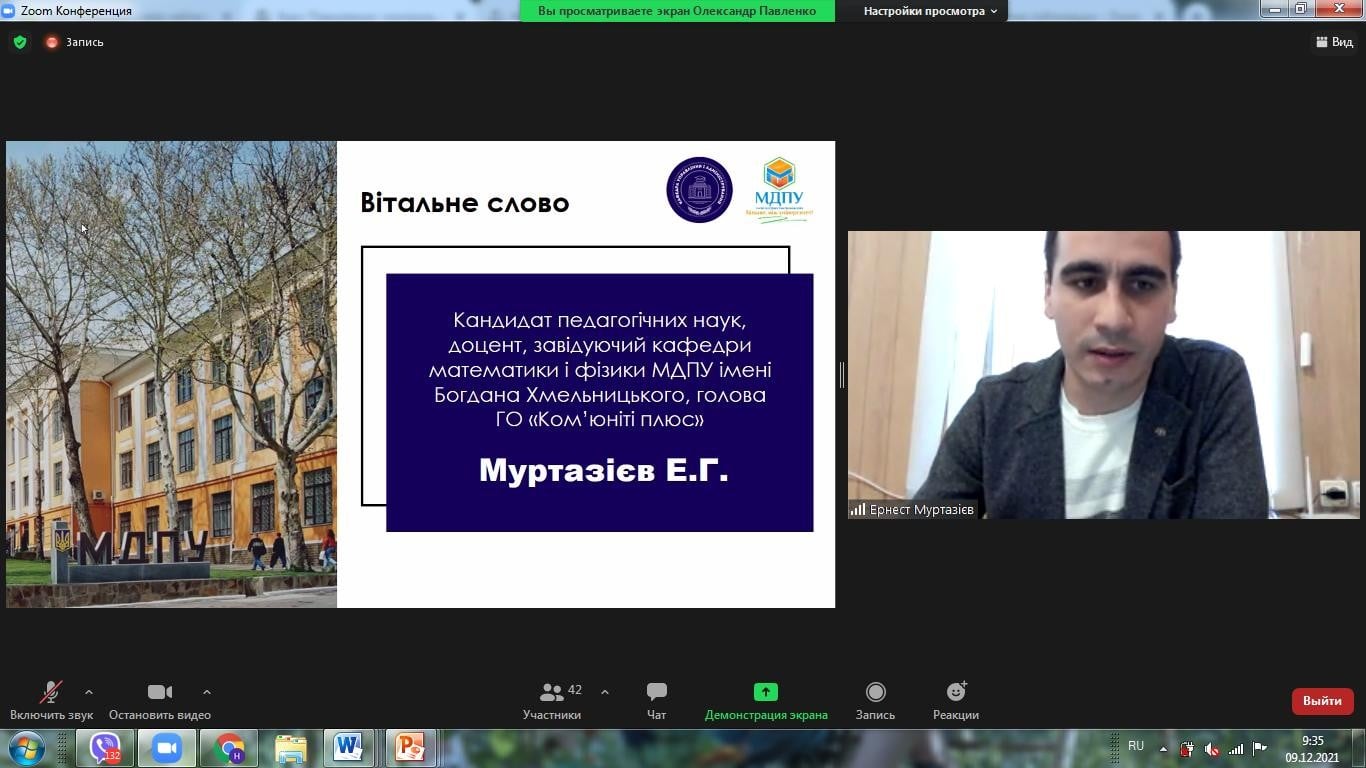Click the recording status indicator Запись
The width and height of the screenshot is (1366, 768).
(x=75, y=42)
